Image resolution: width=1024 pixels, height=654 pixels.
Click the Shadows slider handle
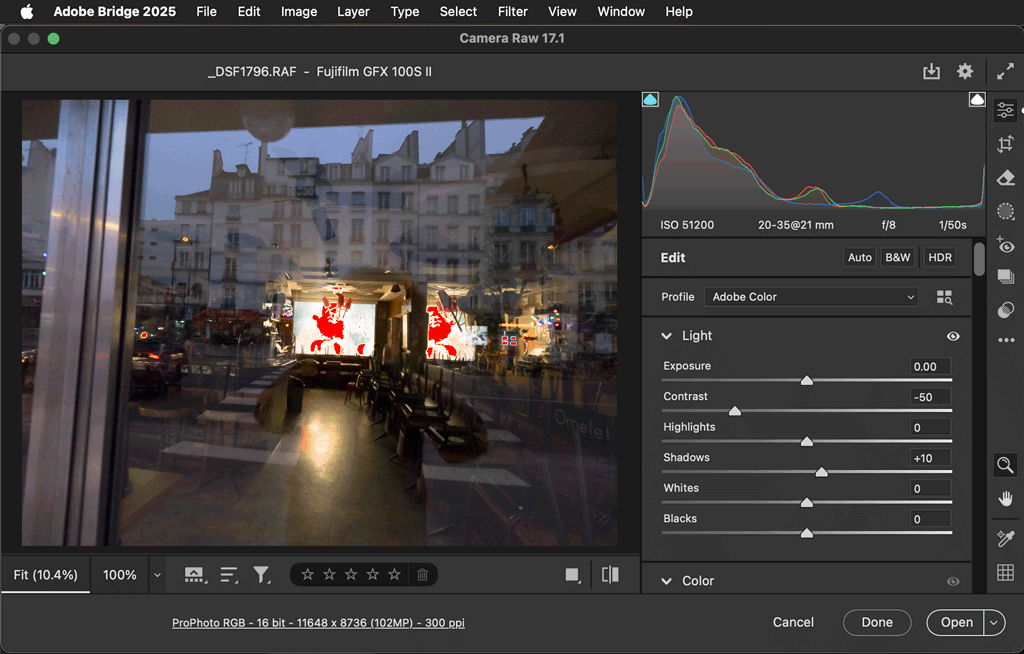tap(822, 472)
